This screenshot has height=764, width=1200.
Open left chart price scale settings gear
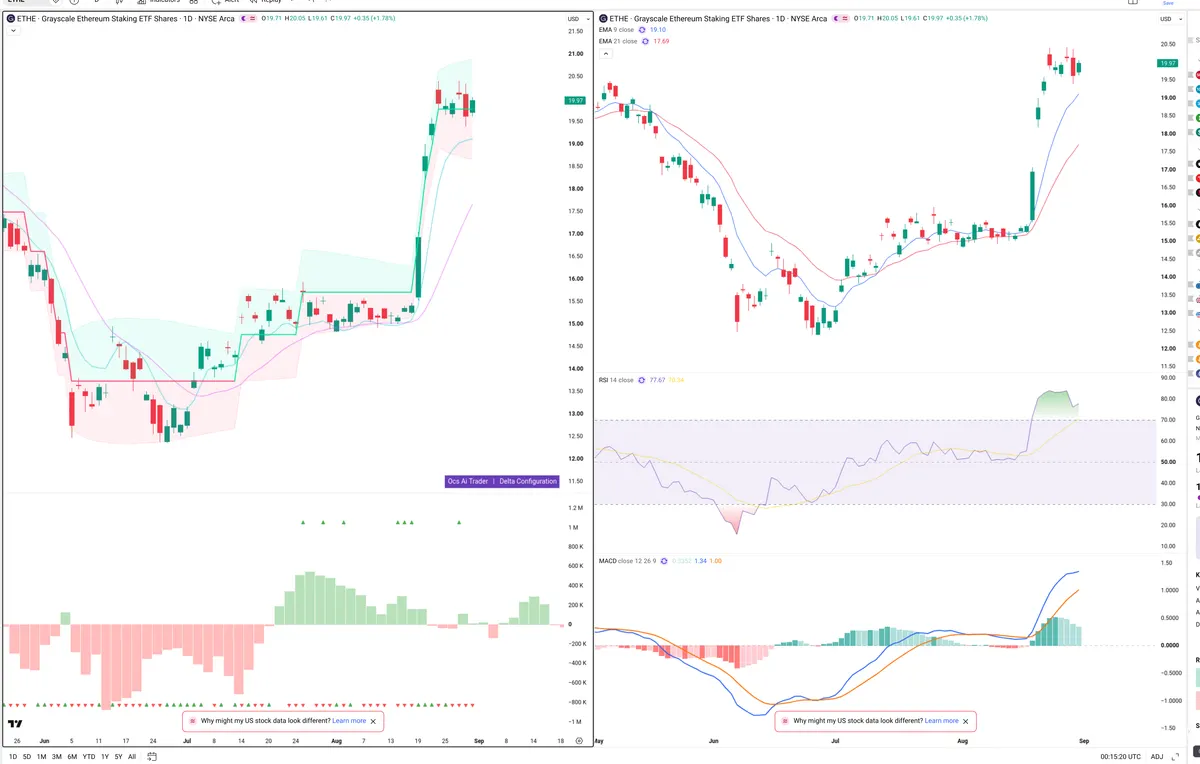tap(578, 740)
